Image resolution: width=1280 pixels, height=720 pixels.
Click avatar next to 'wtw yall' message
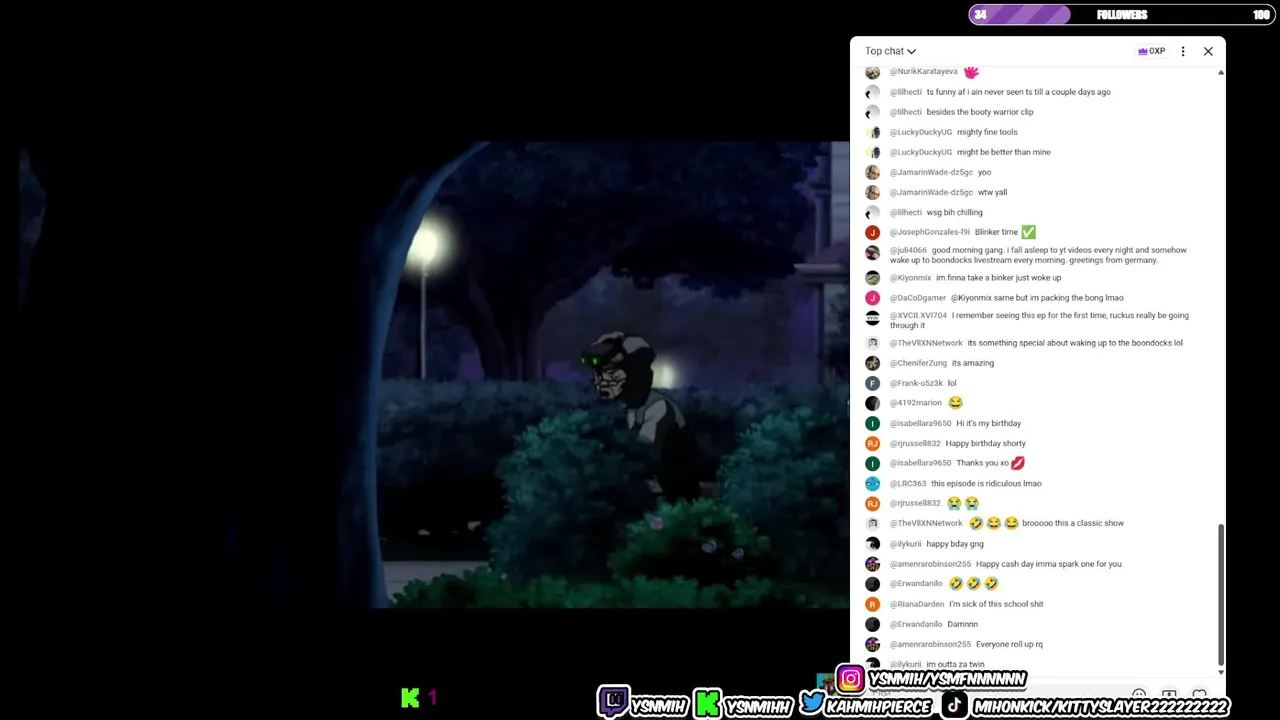pos(873,192)
